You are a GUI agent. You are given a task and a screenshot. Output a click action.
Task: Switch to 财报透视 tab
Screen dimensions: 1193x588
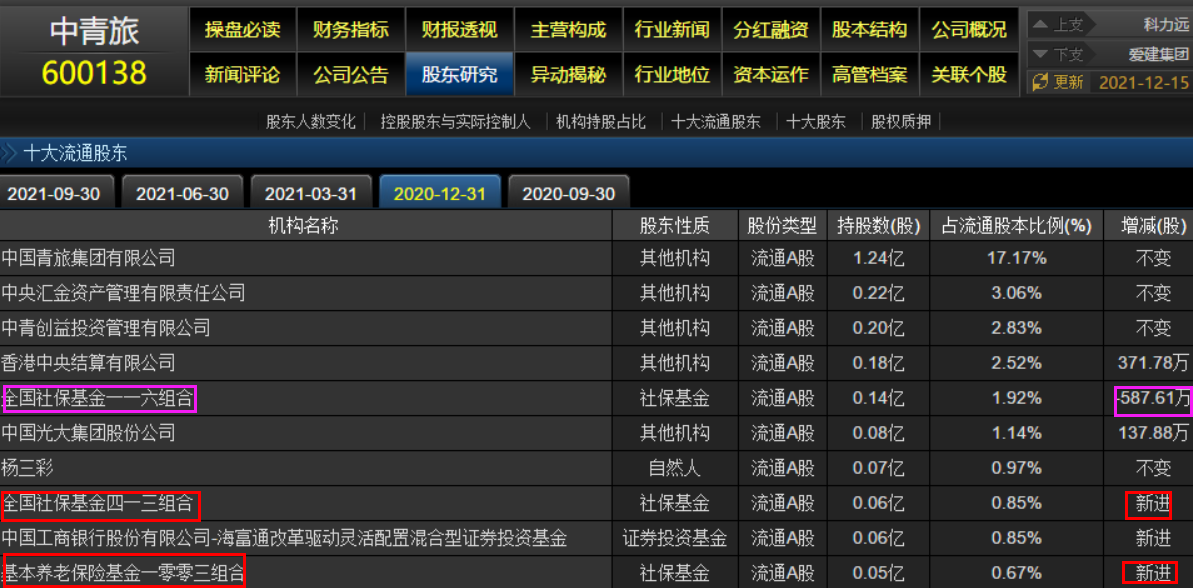click(460, 30)
